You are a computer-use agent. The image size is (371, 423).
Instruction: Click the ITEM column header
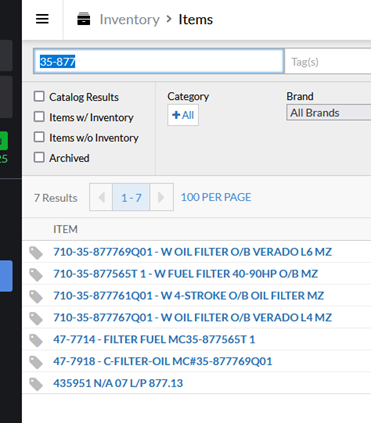pyautogui.click(x=65, y=229)
